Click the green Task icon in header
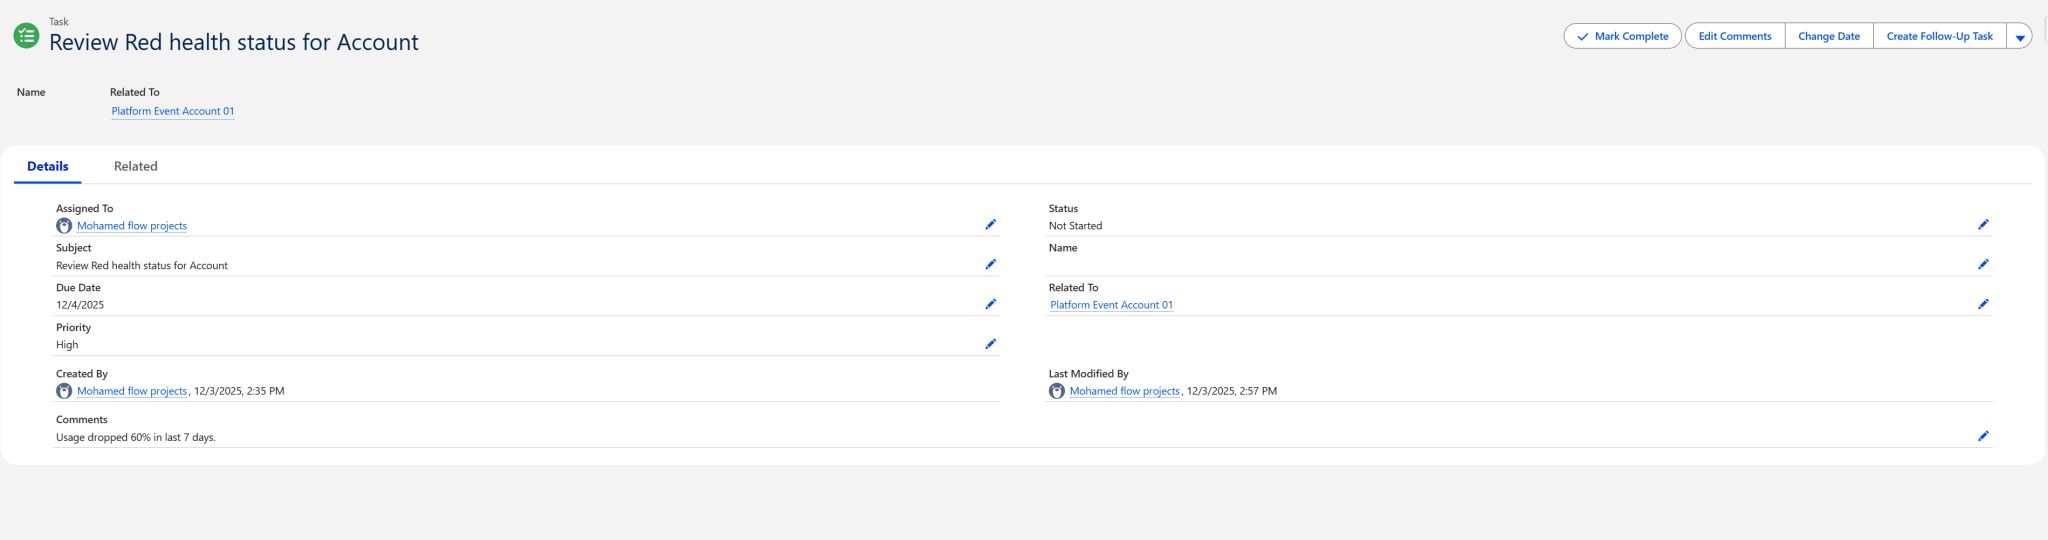Viewport: 2048px width, 540px height. pos(26,36)
